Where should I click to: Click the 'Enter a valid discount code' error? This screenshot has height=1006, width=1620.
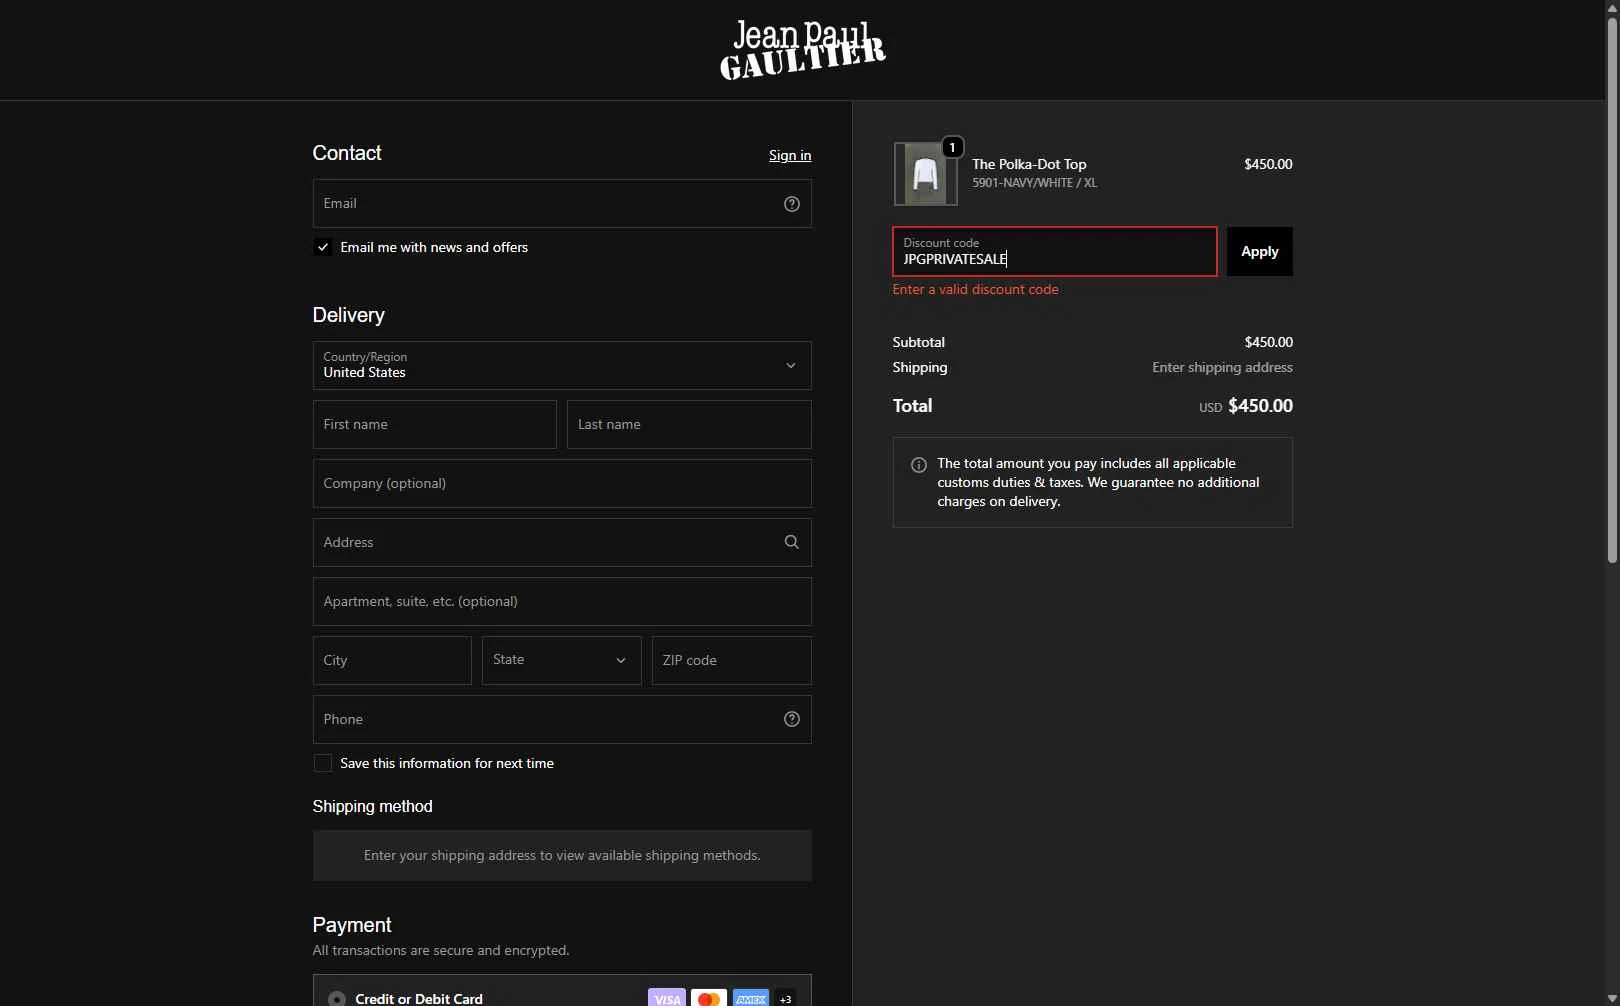[975, 289]
